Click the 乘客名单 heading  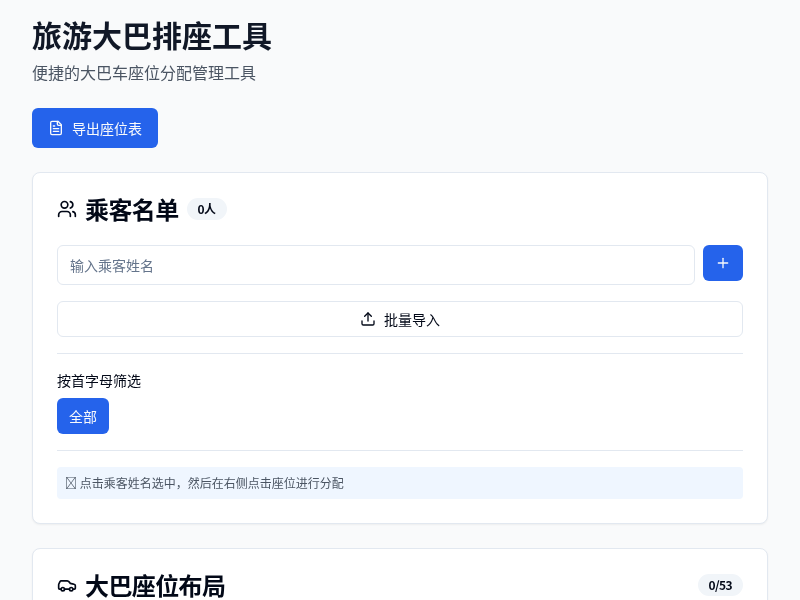coord(132,210)
